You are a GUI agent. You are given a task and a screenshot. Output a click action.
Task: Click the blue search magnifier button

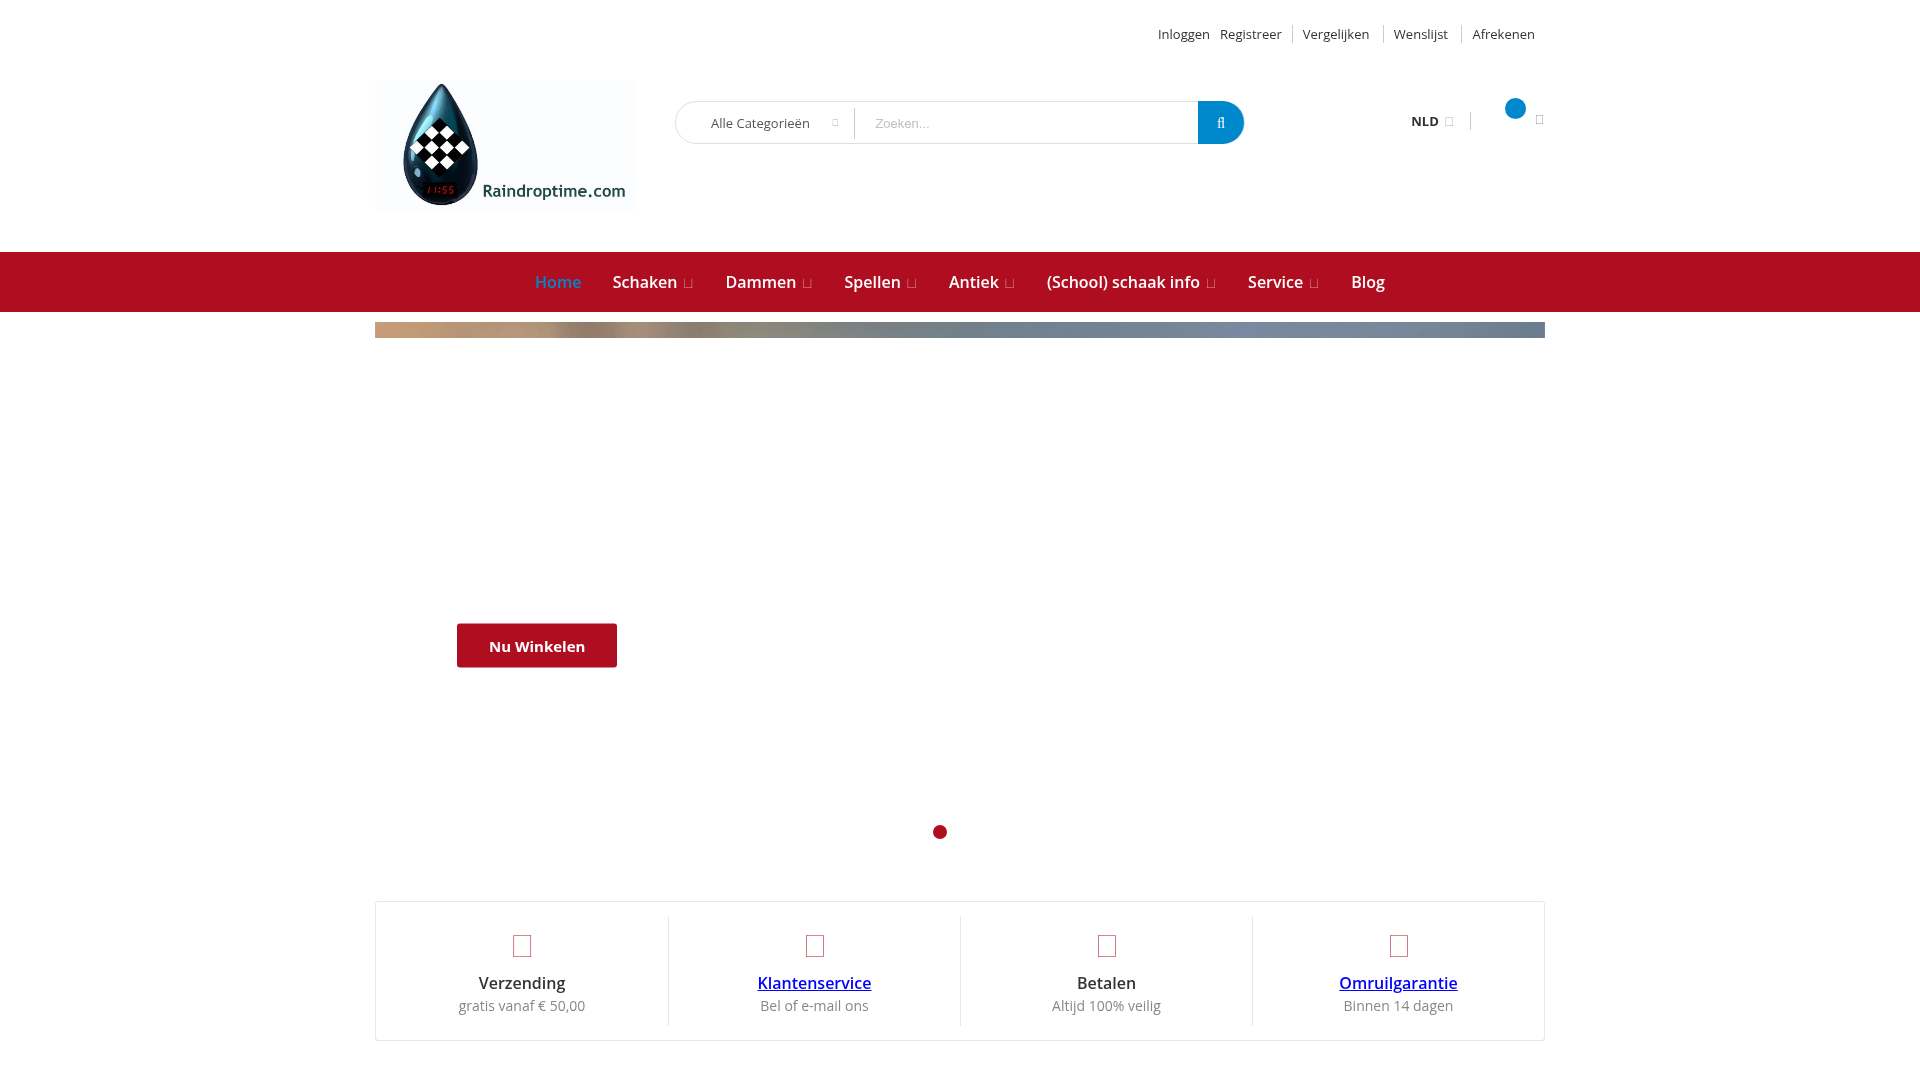1220,122
